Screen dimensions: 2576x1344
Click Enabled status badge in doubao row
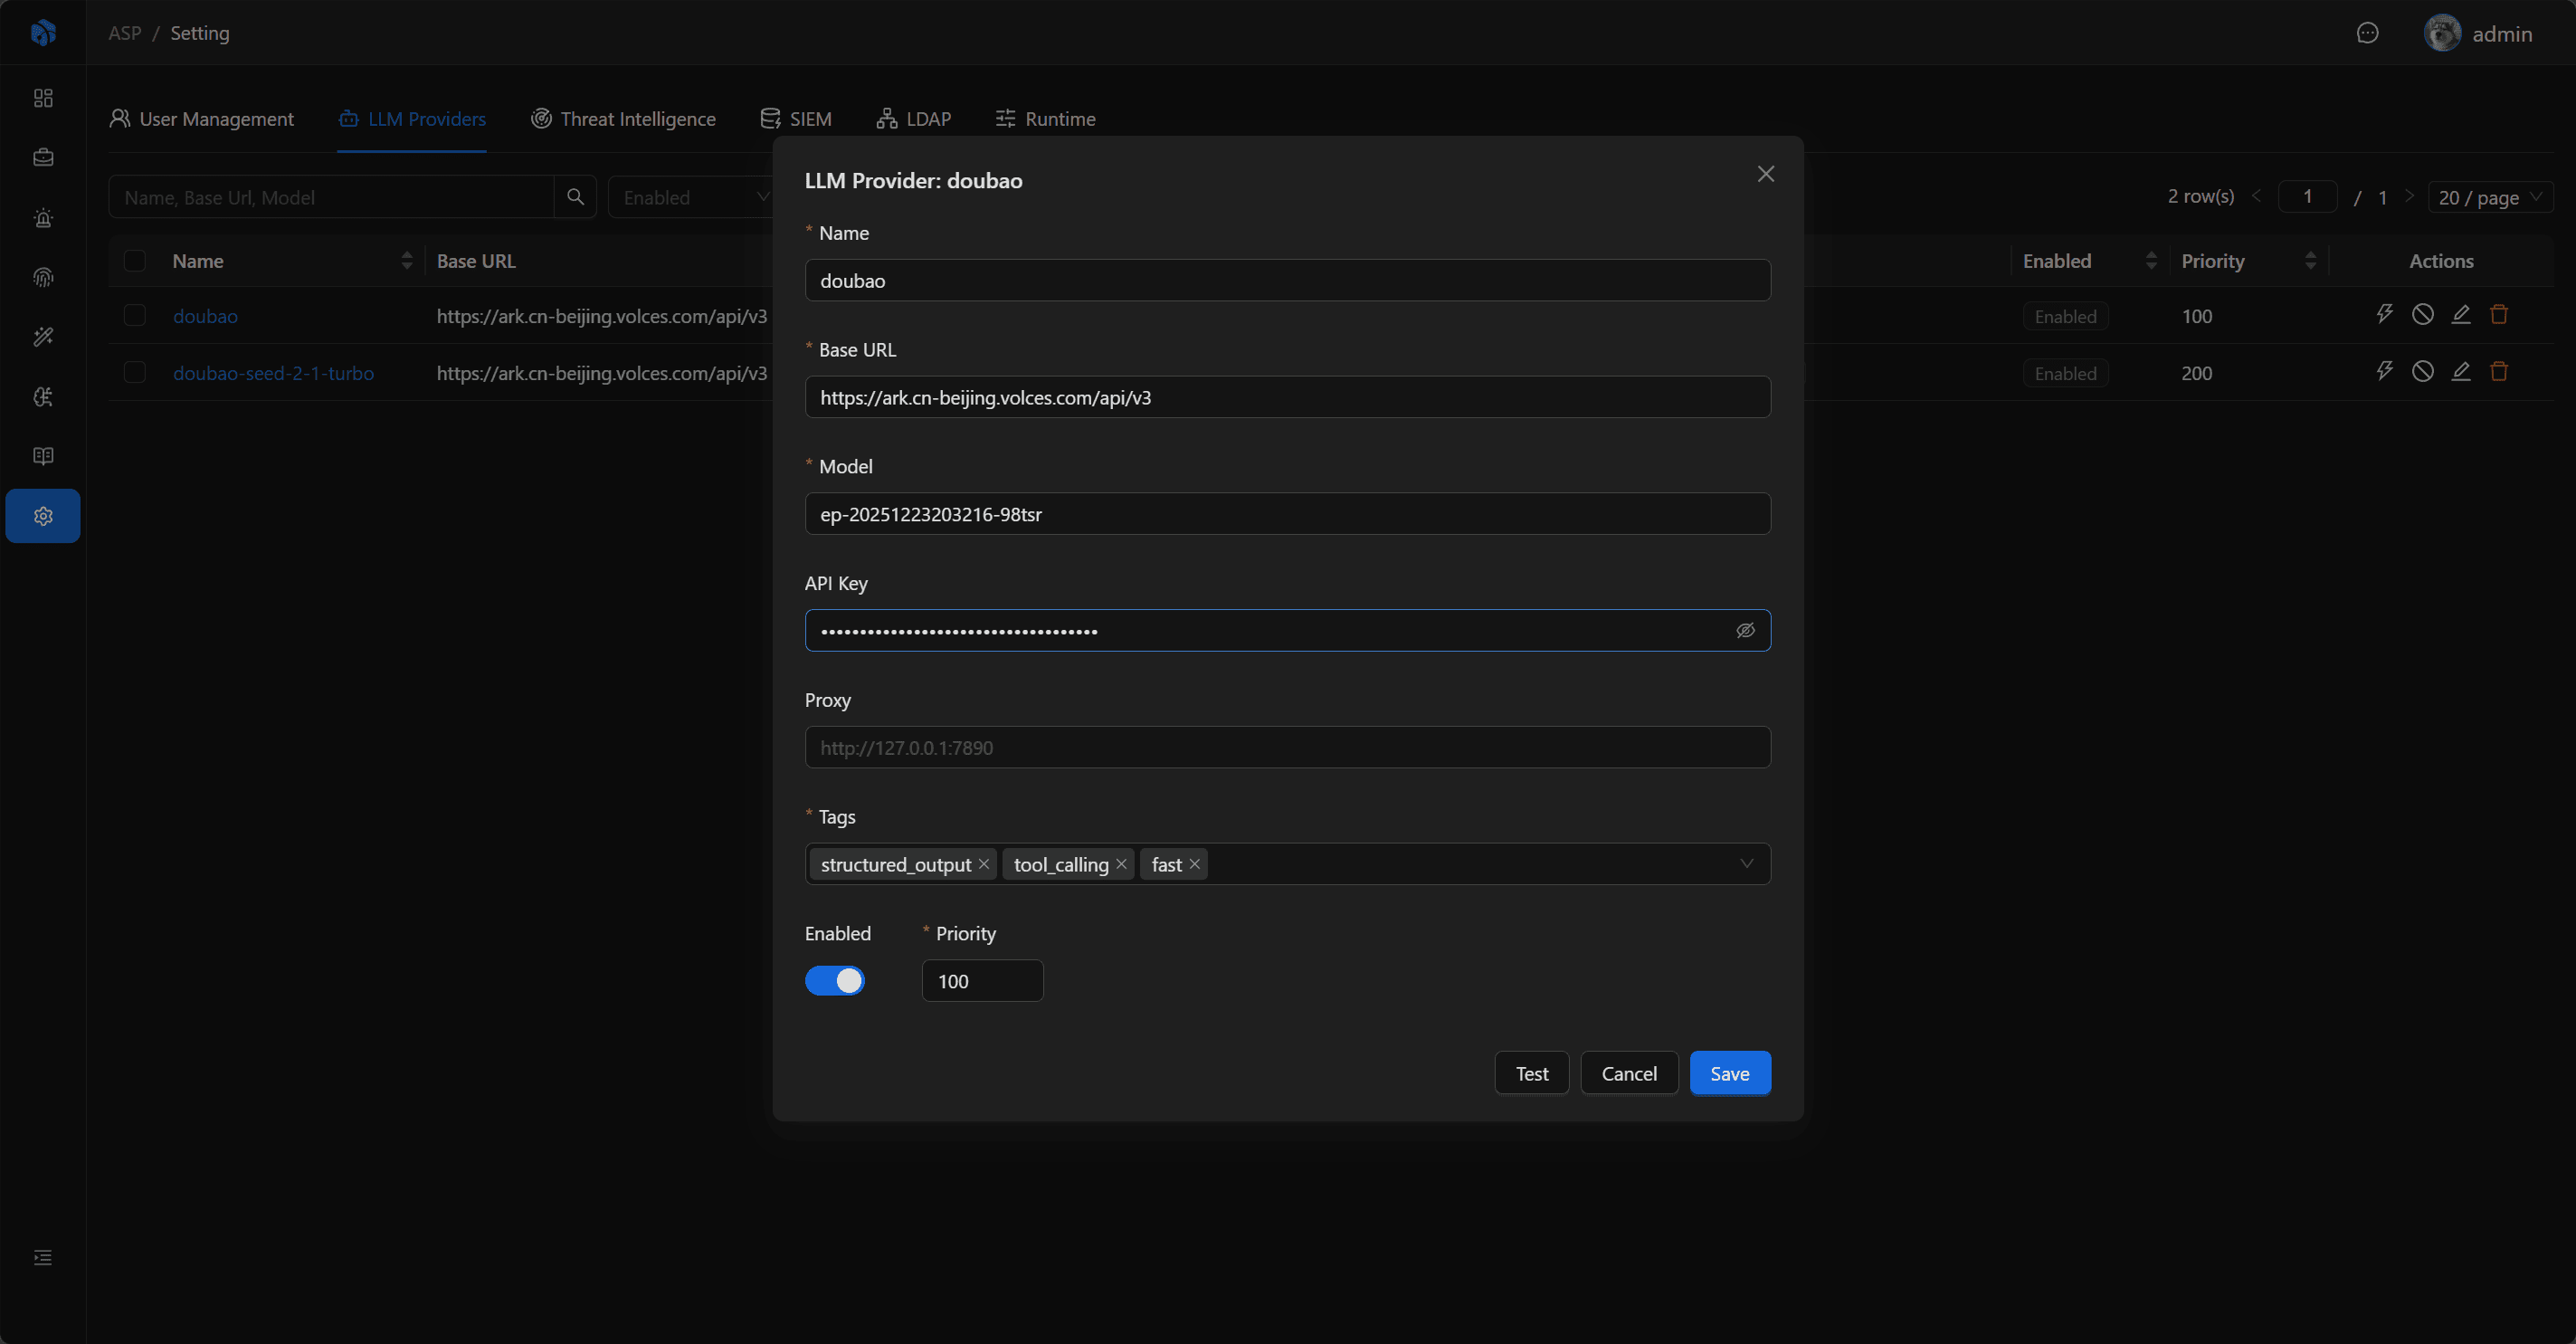pos(2065,316)
